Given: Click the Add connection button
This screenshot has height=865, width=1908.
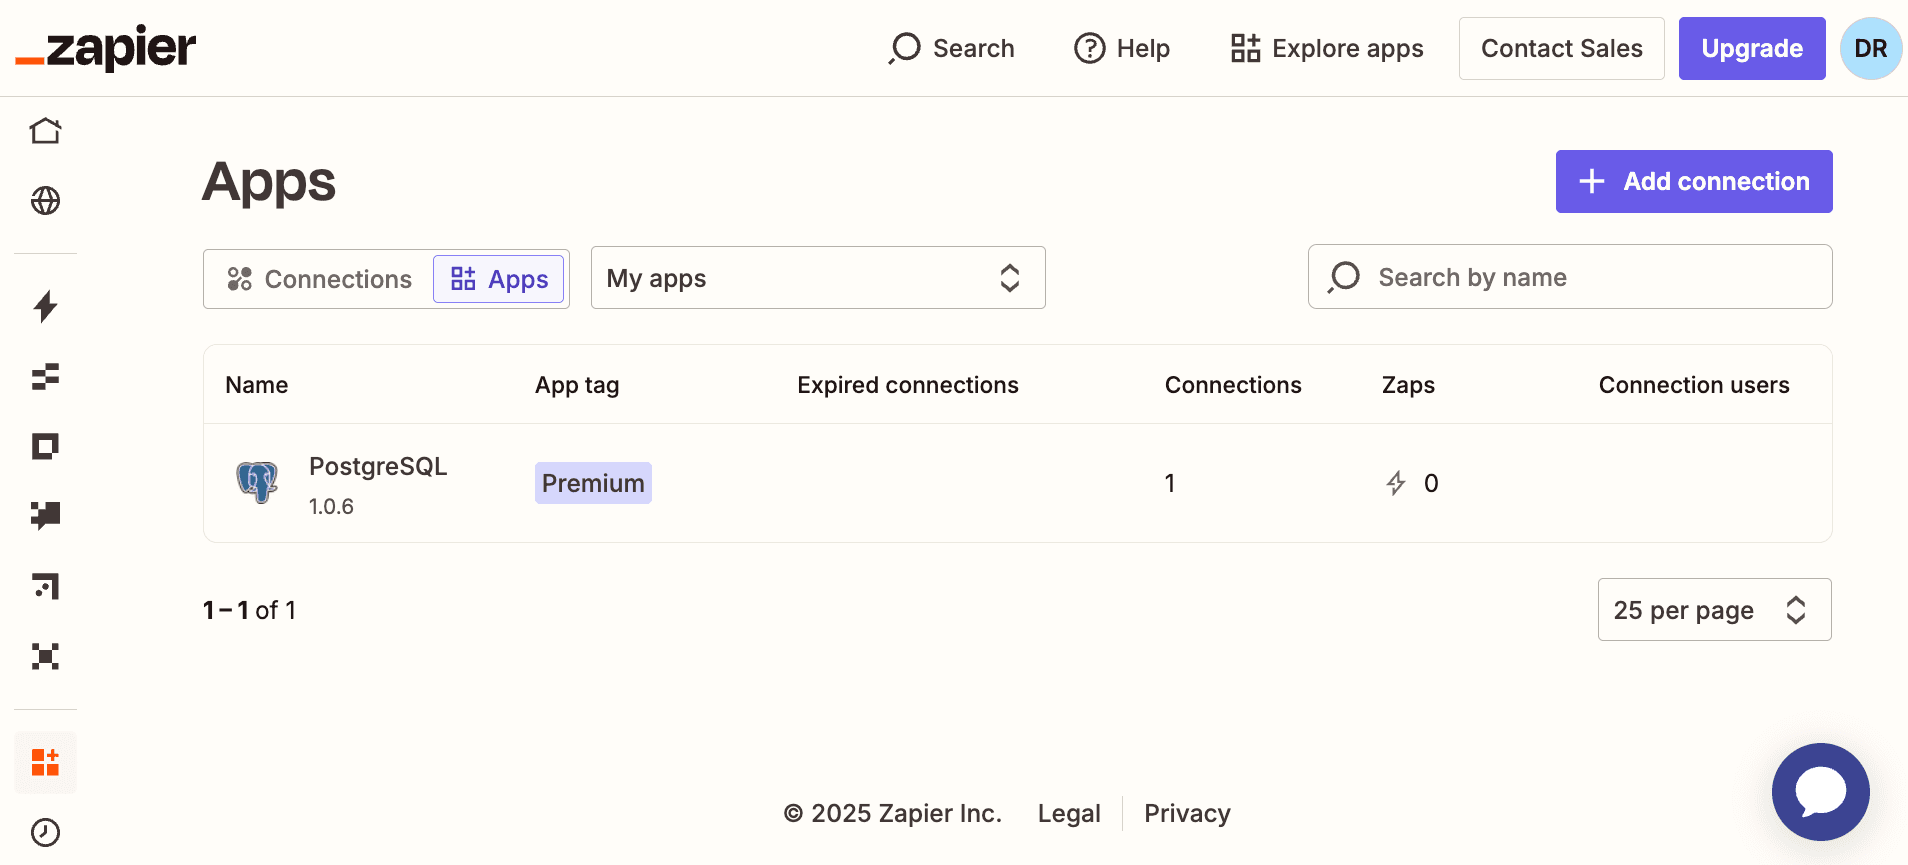Looking at the screenshot, I should click(x=1693, y=181).
